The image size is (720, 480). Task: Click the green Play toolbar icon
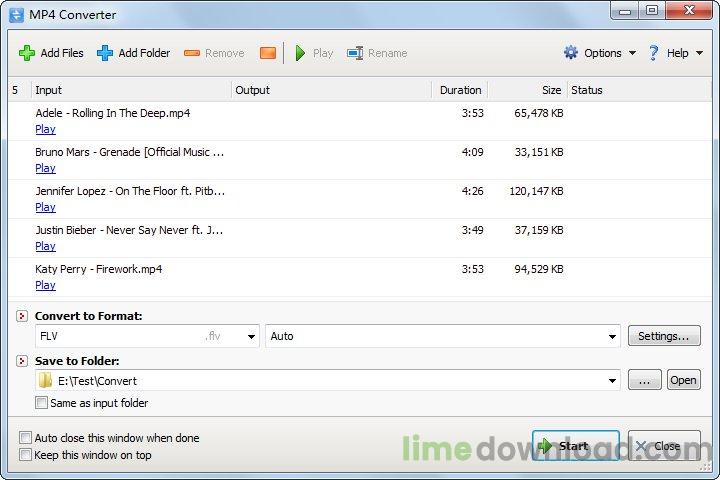300,53
